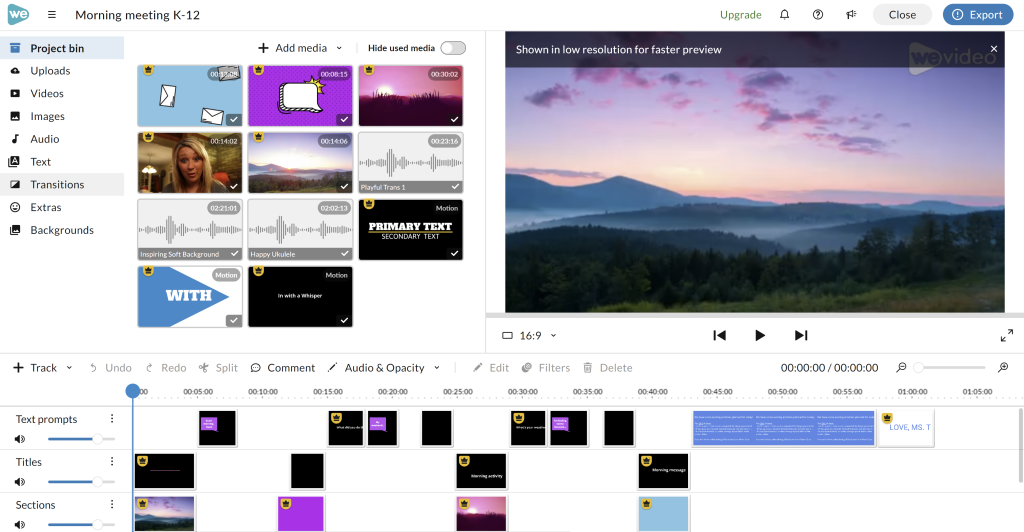Viewport: 1024px width, 532px height.
Task: Open the help question mark icon
Action: [818, 15]
